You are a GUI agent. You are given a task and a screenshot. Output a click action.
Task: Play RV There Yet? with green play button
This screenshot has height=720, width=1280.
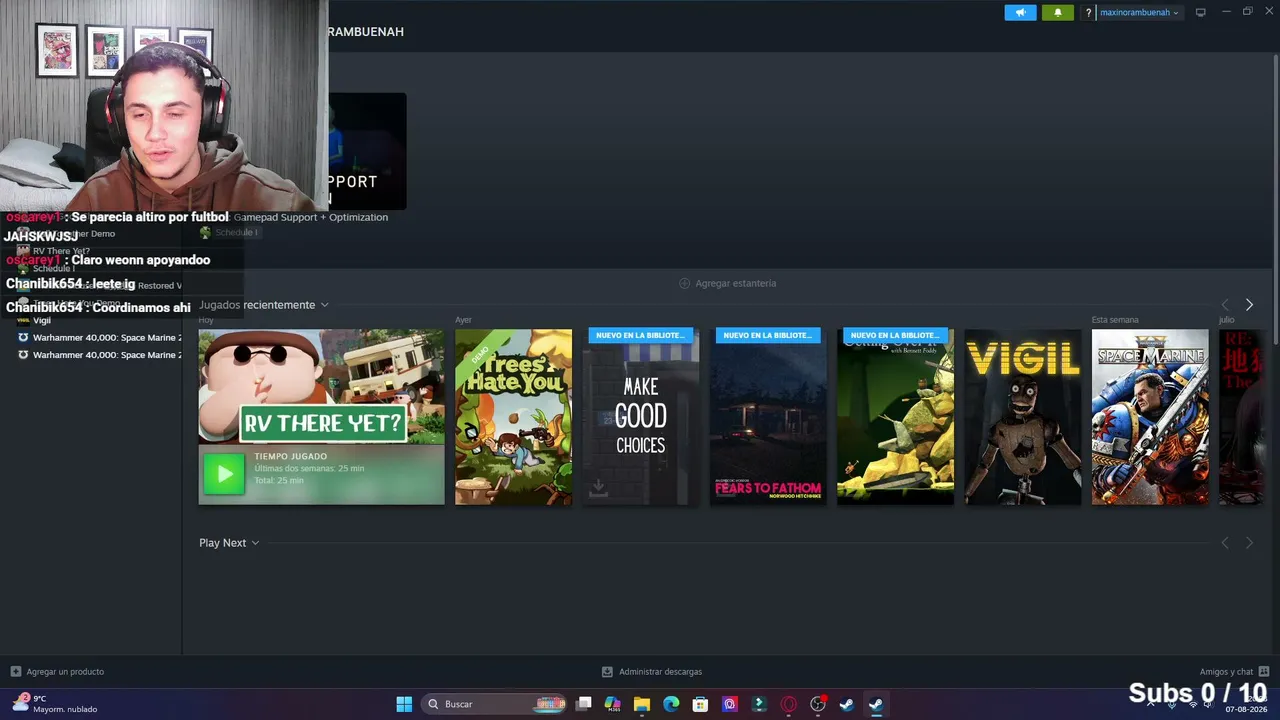tap(224, 474)
